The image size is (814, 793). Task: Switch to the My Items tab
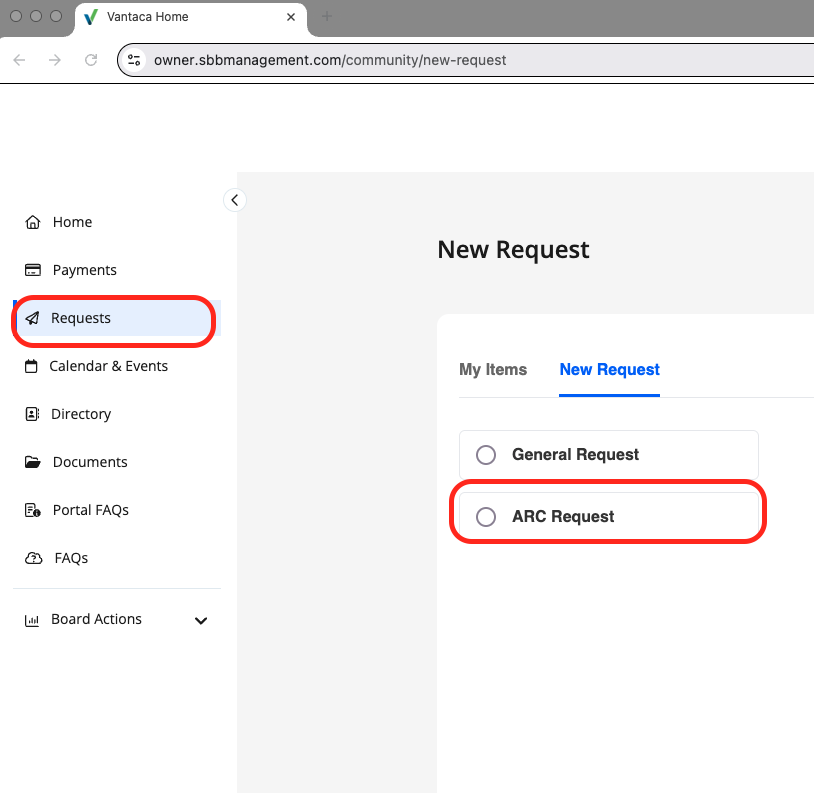pyautogui.click(x=493, y=370)
